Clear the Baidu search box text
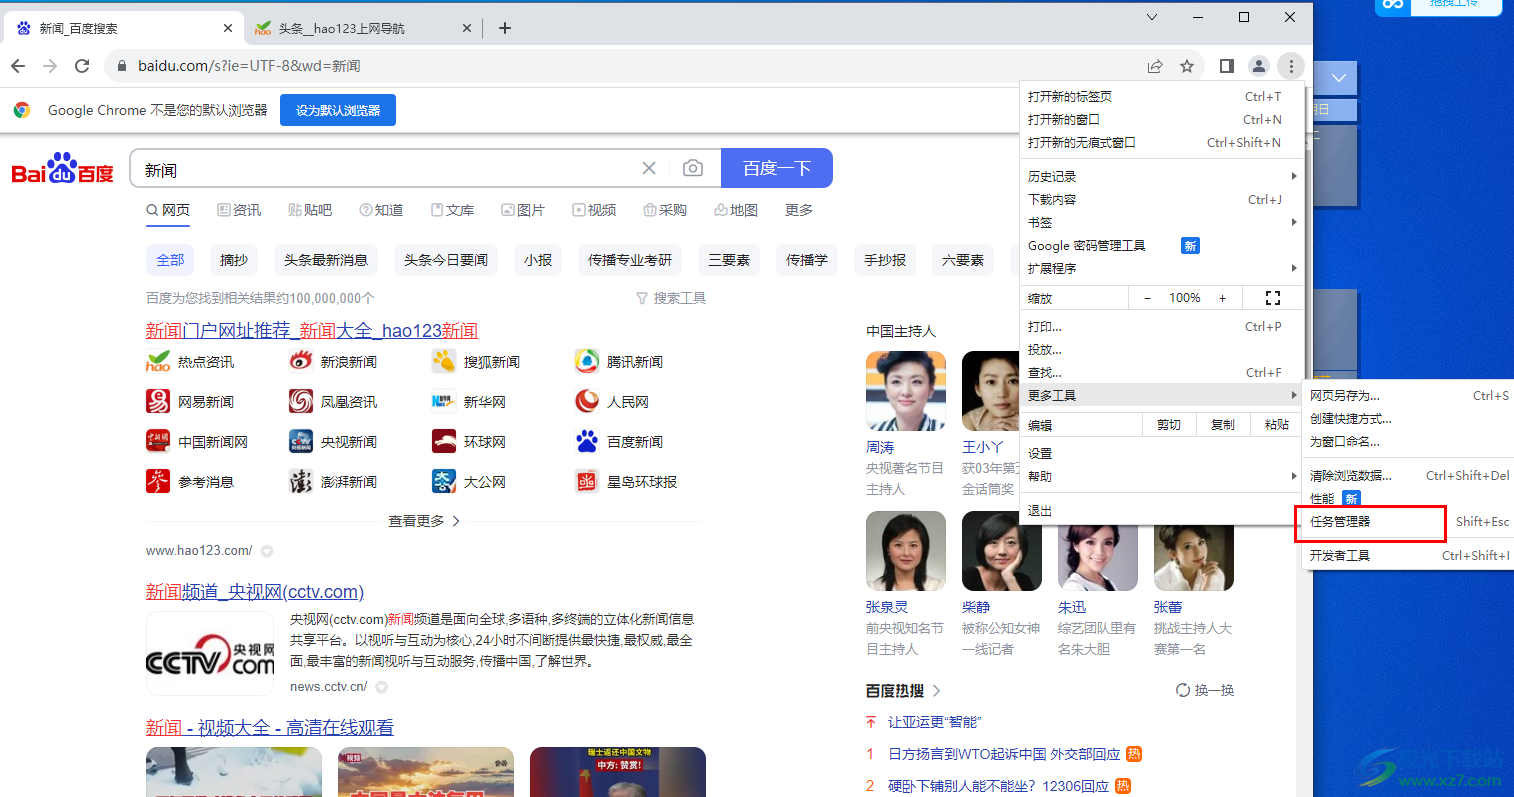Image resolution: width=1514 pixels, height=797 pixels. 649,168
